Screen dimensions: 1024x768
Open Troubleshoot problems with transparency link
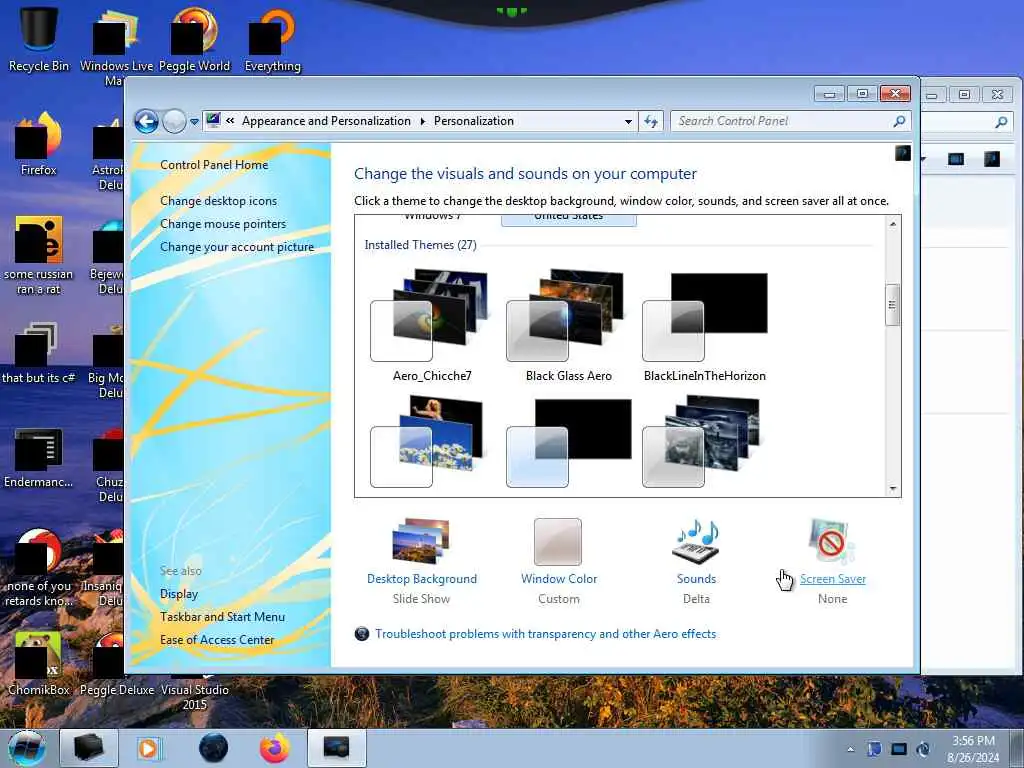point(545,633)
